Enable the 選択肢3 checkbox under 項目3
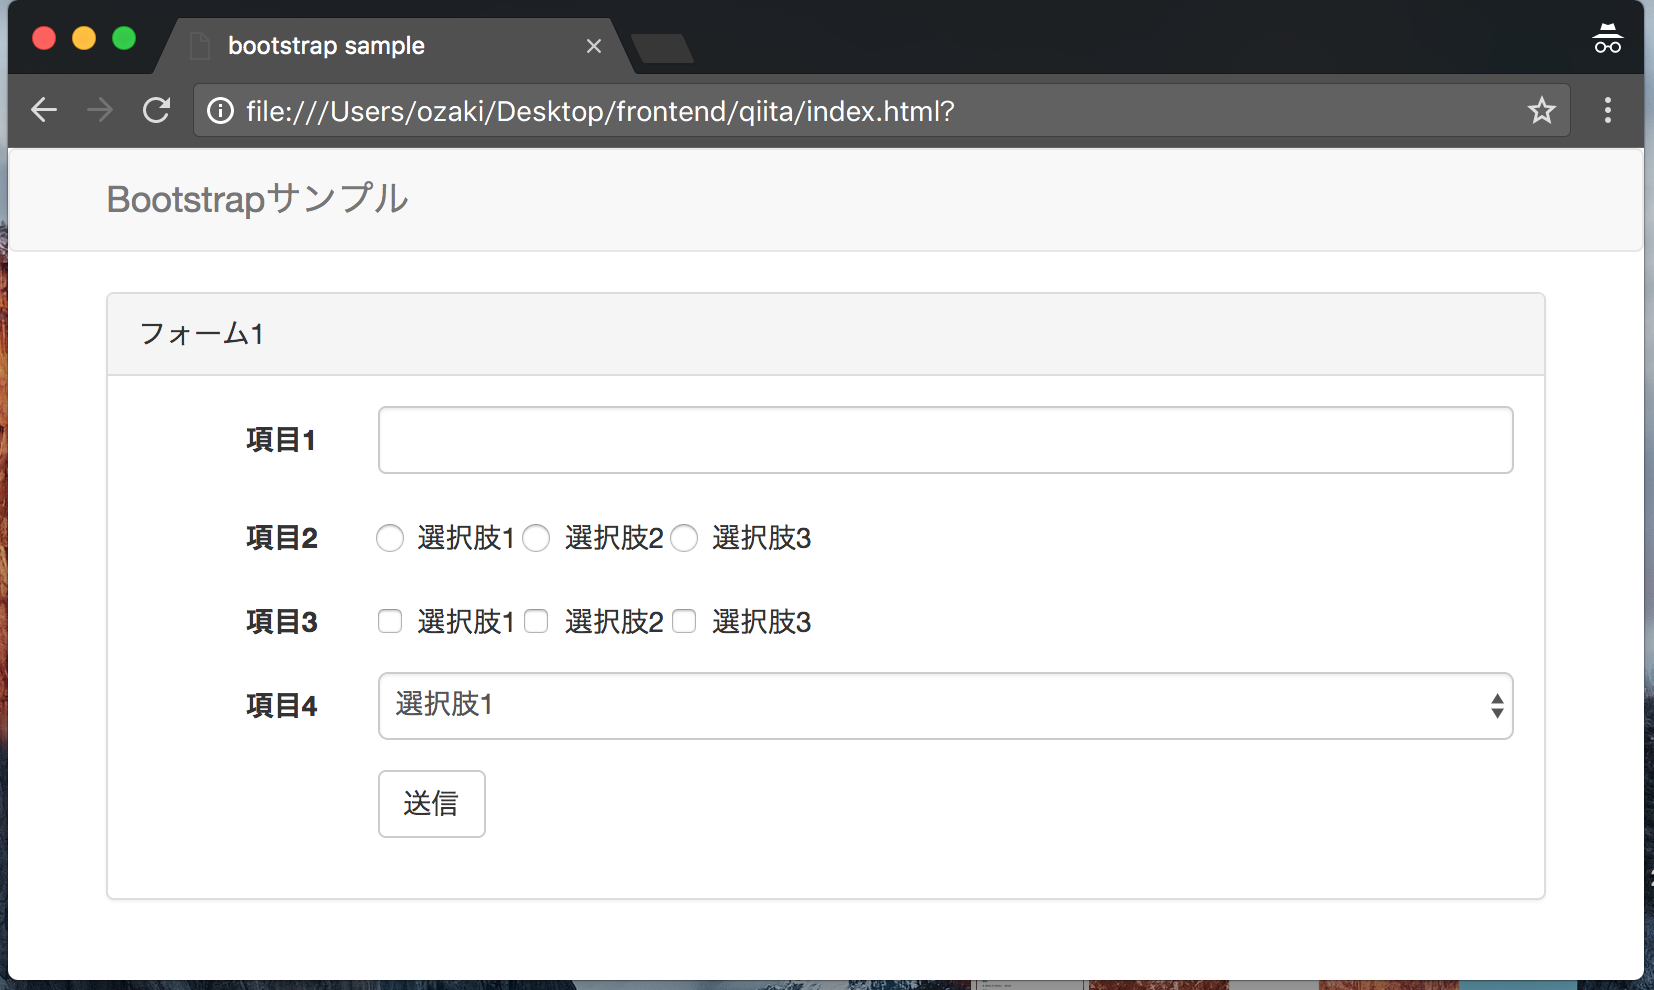 pyautogui.click(x=684, y=621)
